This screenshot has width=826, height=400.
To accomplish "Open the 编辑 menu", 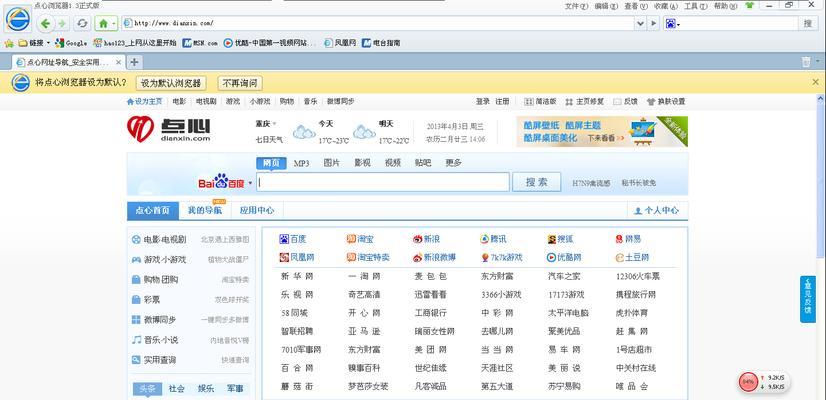I will (606, 6).
